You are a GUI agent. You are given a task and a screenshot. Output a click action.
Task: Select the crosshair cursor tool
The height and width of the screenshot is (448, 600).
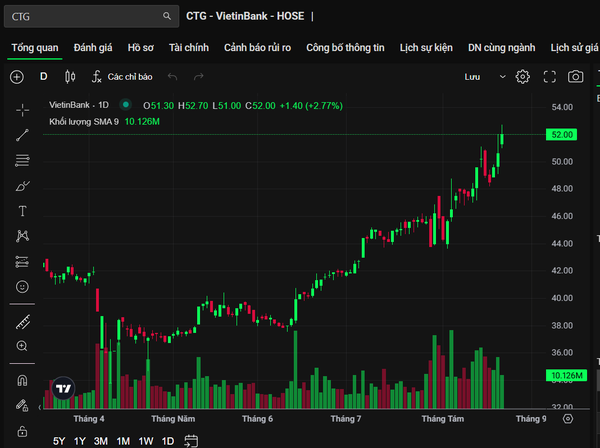(23, 110)
